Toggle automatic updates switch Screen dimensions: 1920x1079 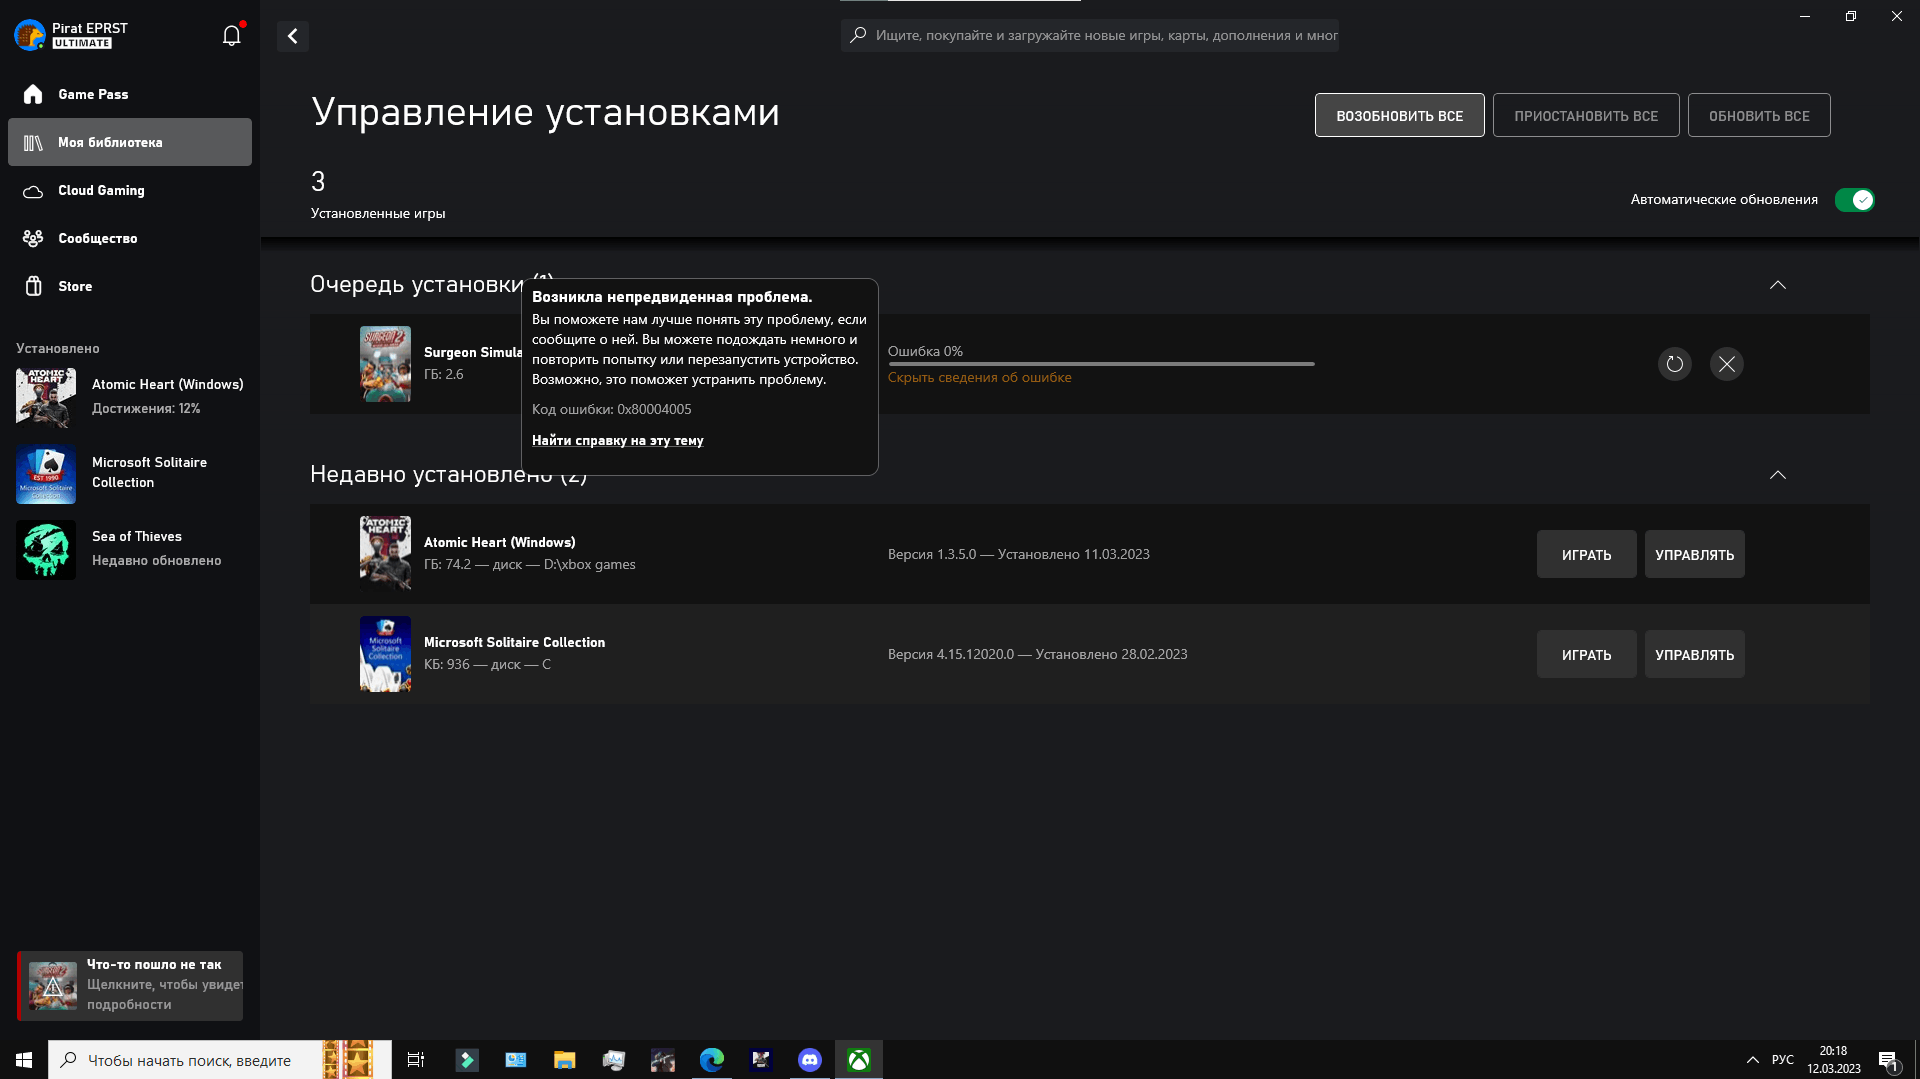click(1854, 200)
